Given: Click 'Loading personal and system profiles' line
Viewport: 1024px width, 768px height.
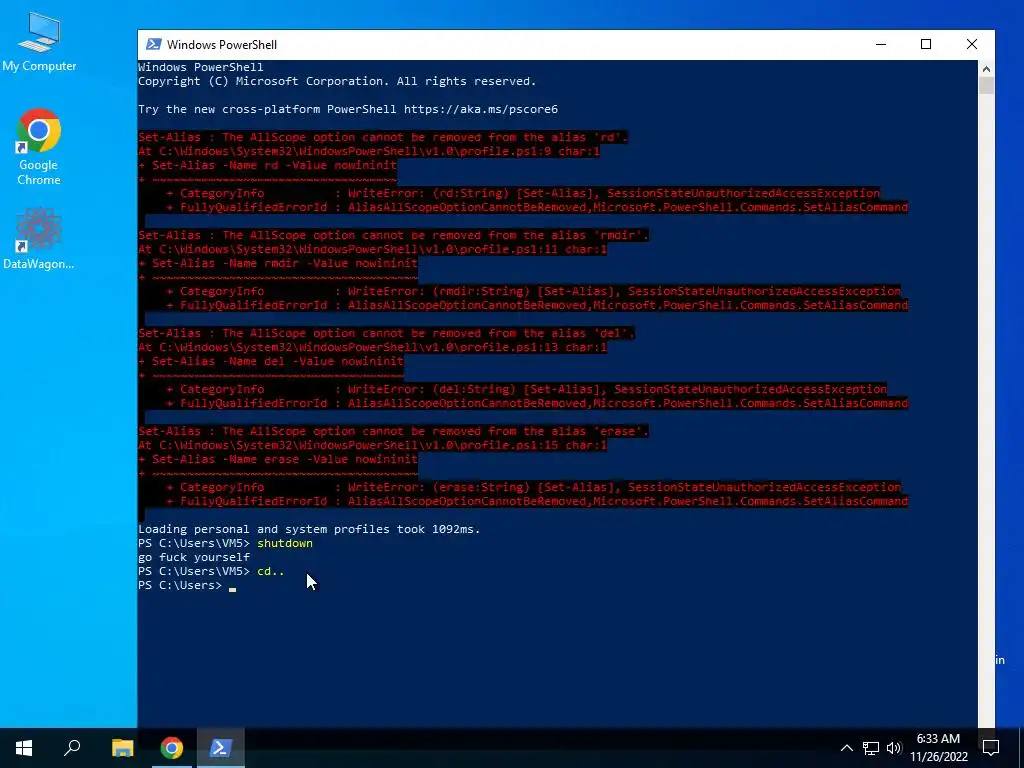Looking at the screenshot, I should coord(309,529).
